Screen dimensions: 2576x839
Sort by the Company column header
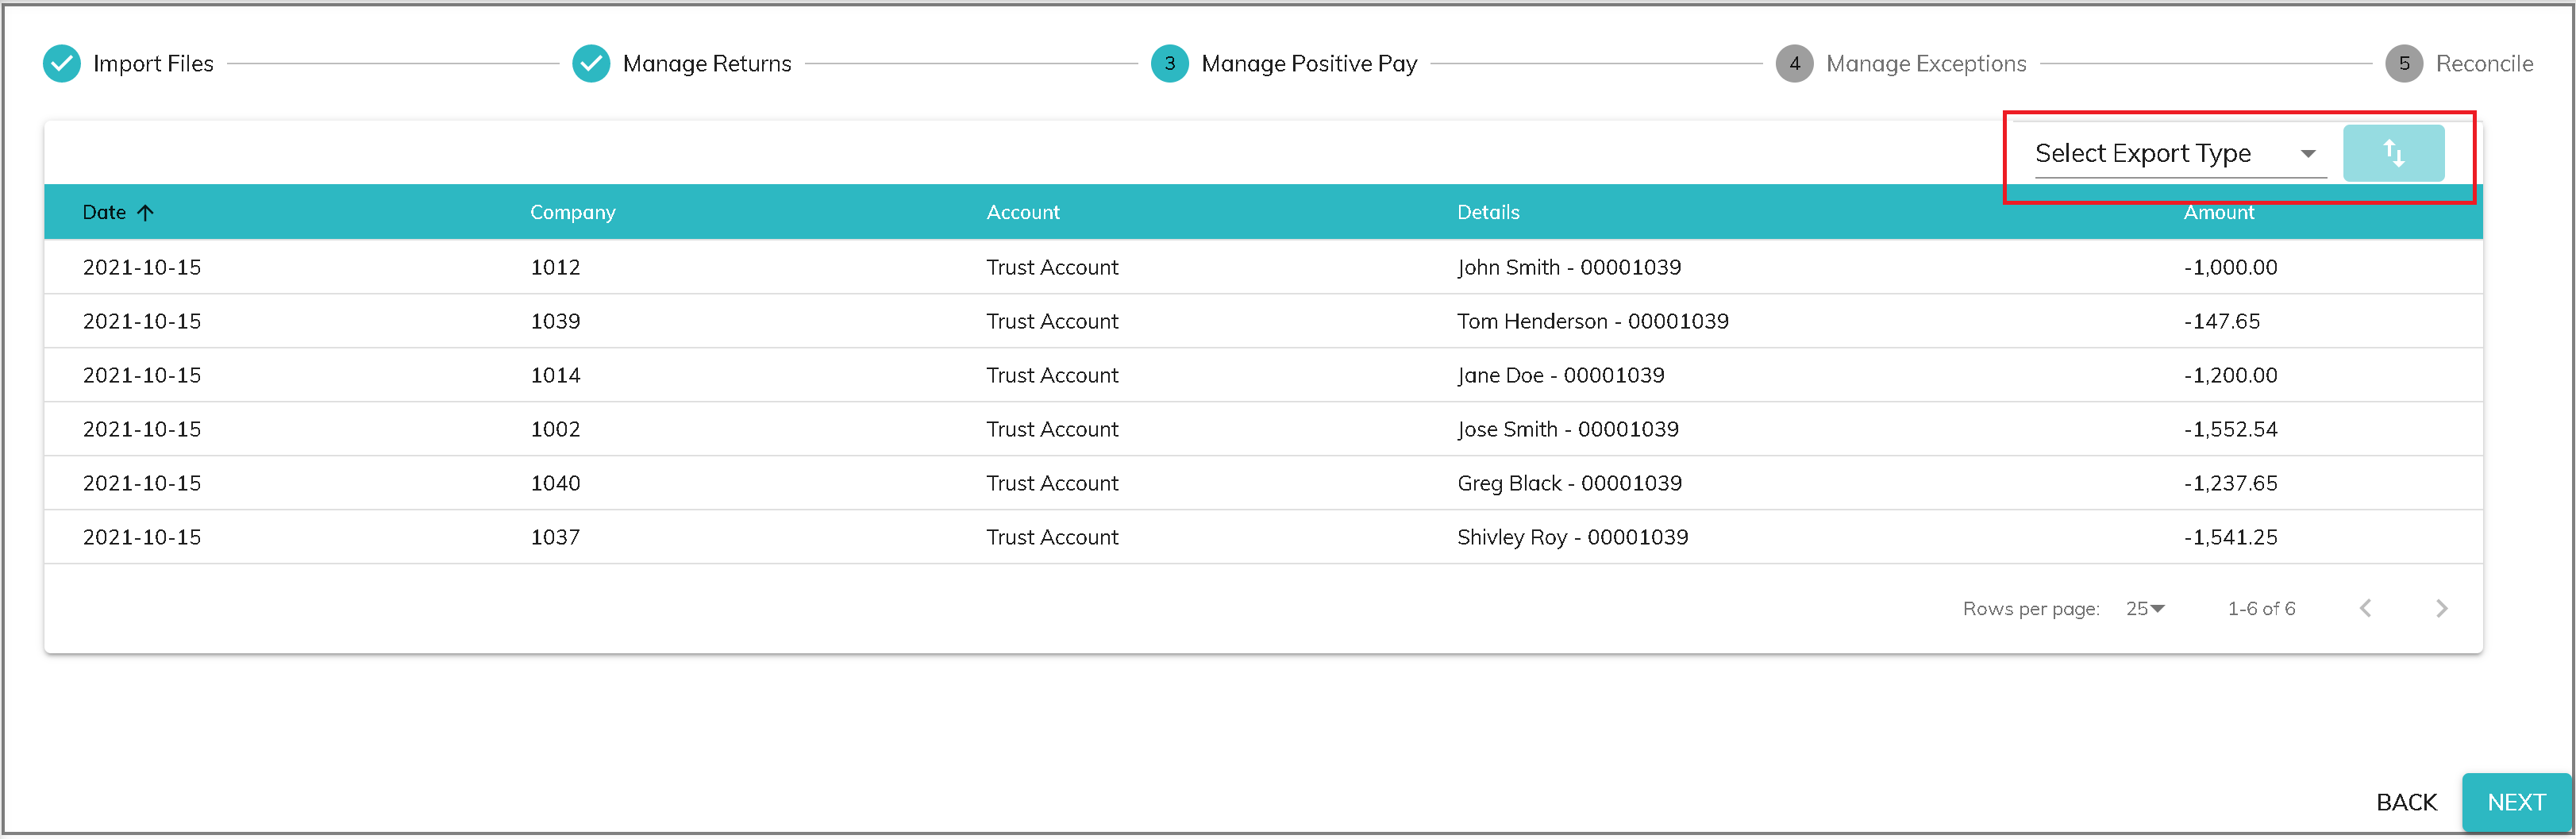pos(572,212)
